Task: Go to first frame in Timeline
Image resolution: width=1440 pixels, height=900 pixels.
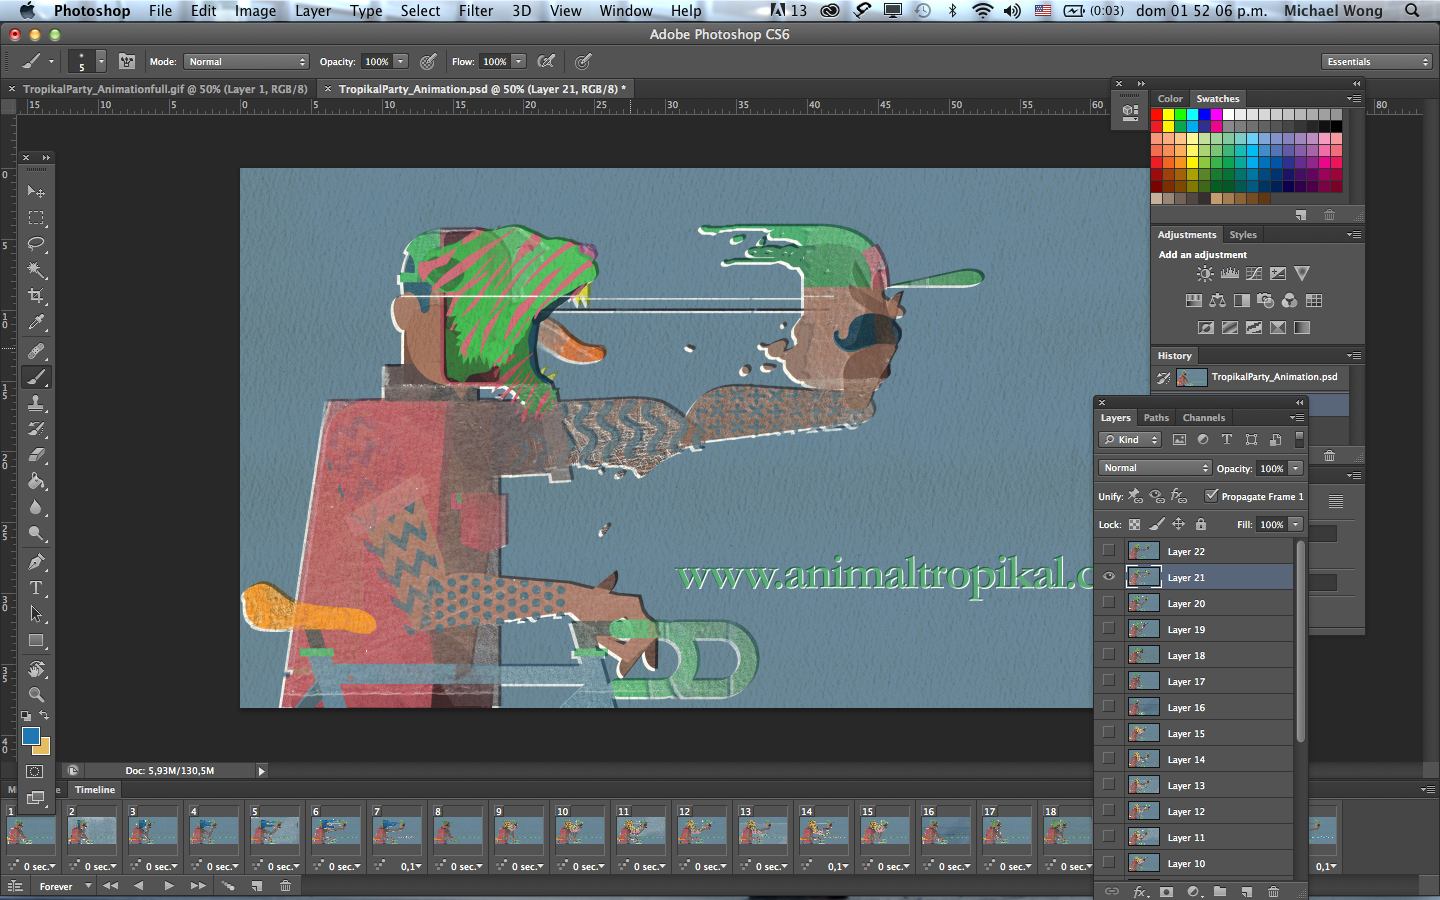Action: click(110, 886)
